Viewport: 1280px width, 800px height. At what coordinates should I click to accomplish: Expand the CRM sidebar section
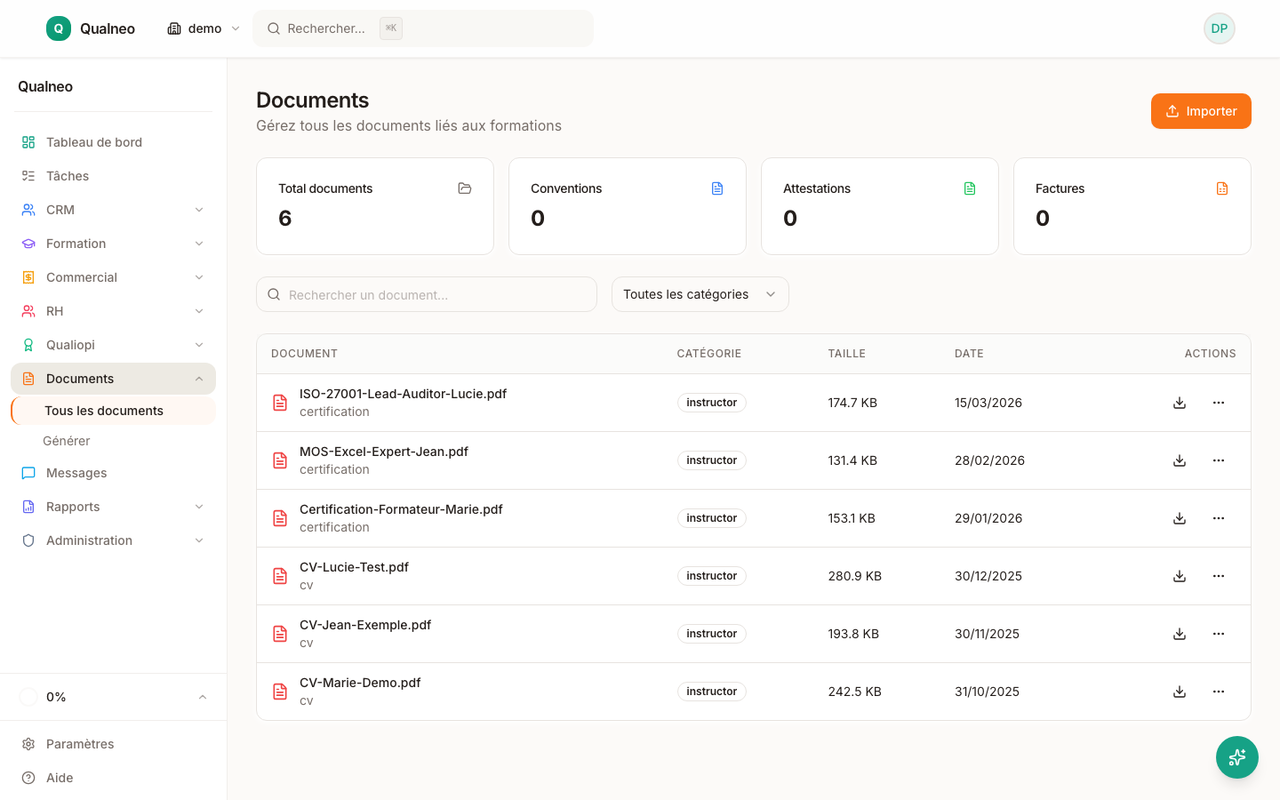coord(113,210)
